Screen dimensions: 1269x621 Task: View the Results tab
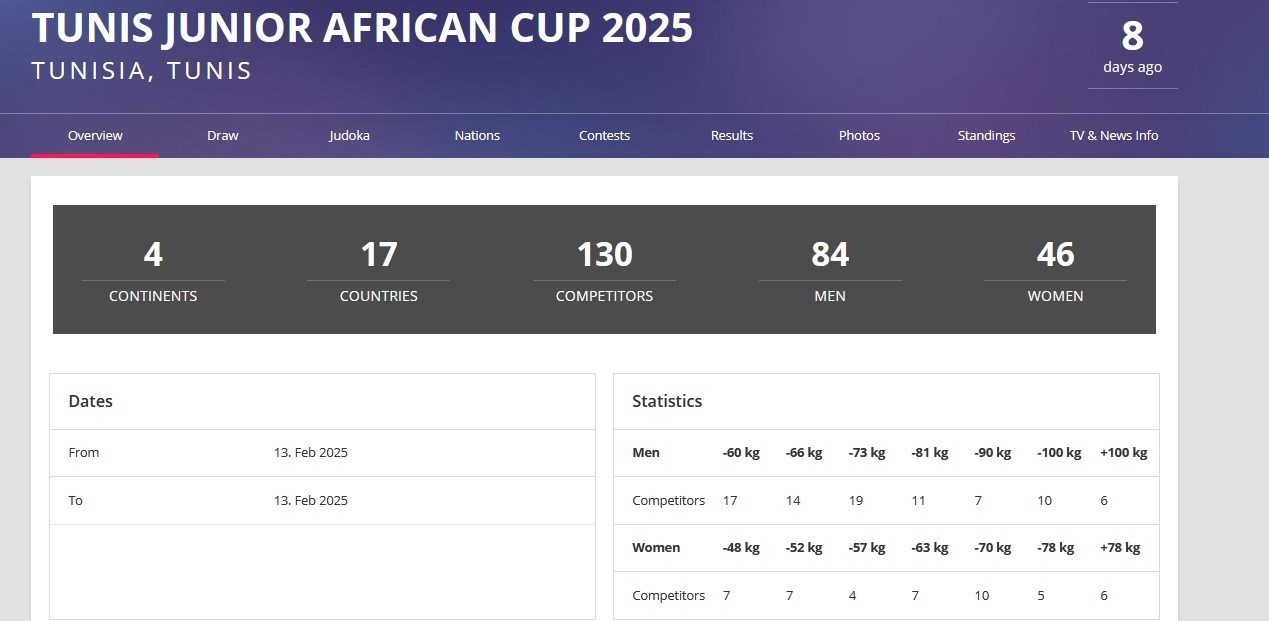click(731, 136)
